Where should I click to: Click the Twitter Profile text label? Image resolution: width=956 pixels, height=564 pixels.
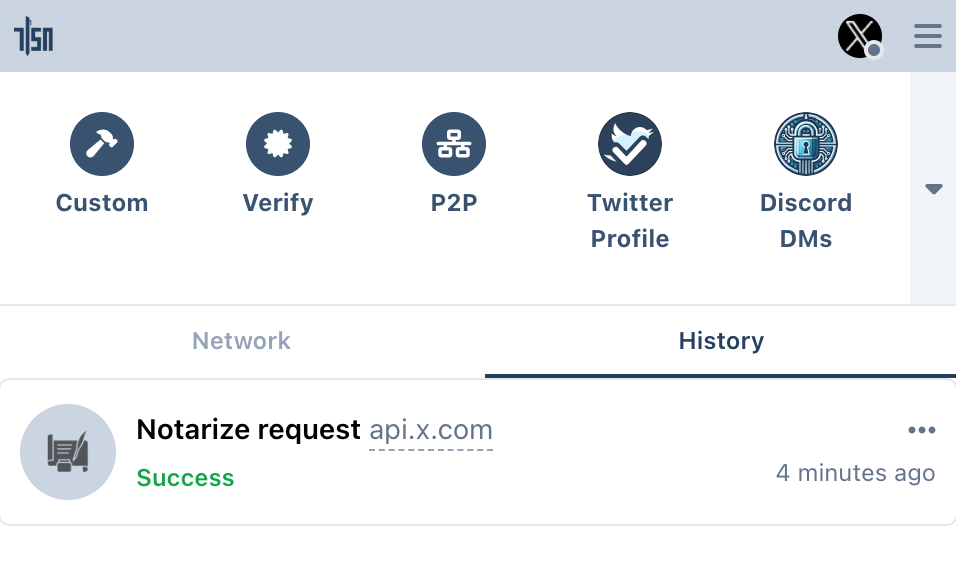click(x=630, y=221)
